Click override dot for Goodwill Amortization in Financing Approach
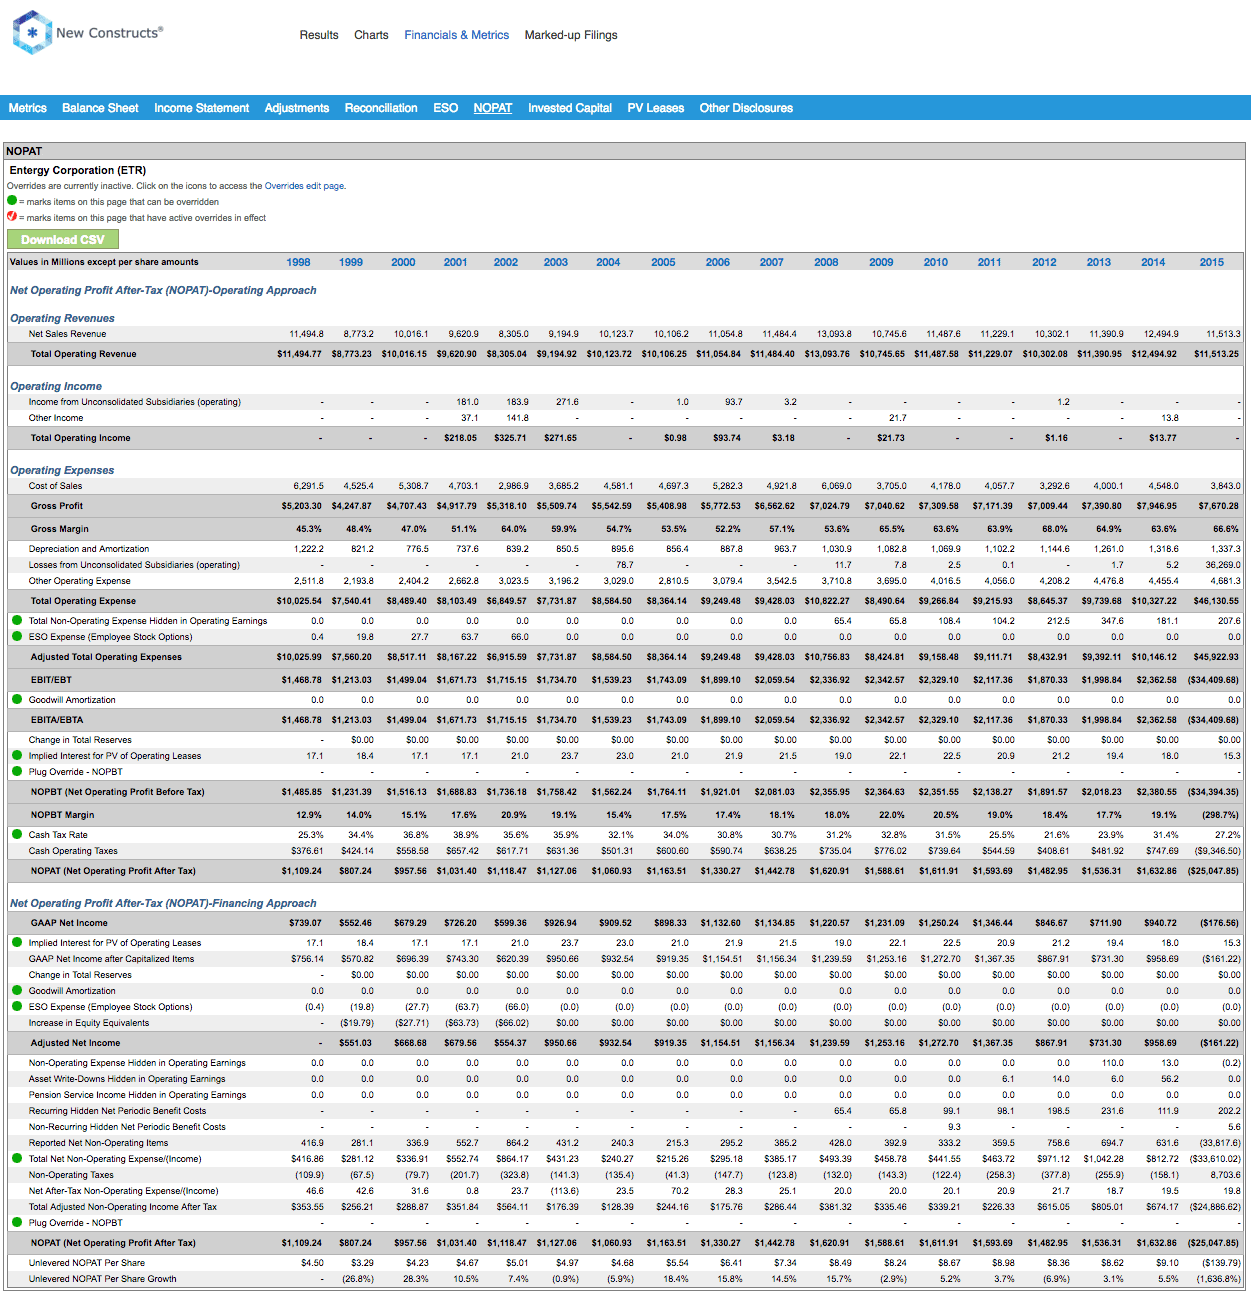 click(17, 990)
